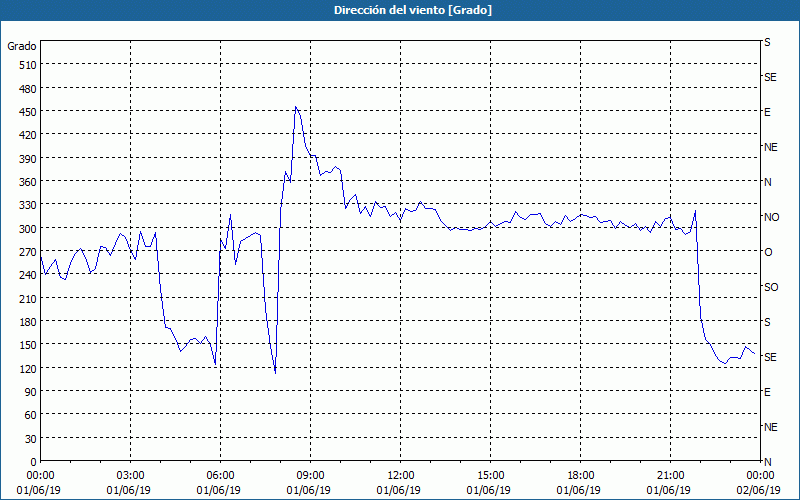
Task: Select the 09:00 time axis label
Action: [310, 476]
